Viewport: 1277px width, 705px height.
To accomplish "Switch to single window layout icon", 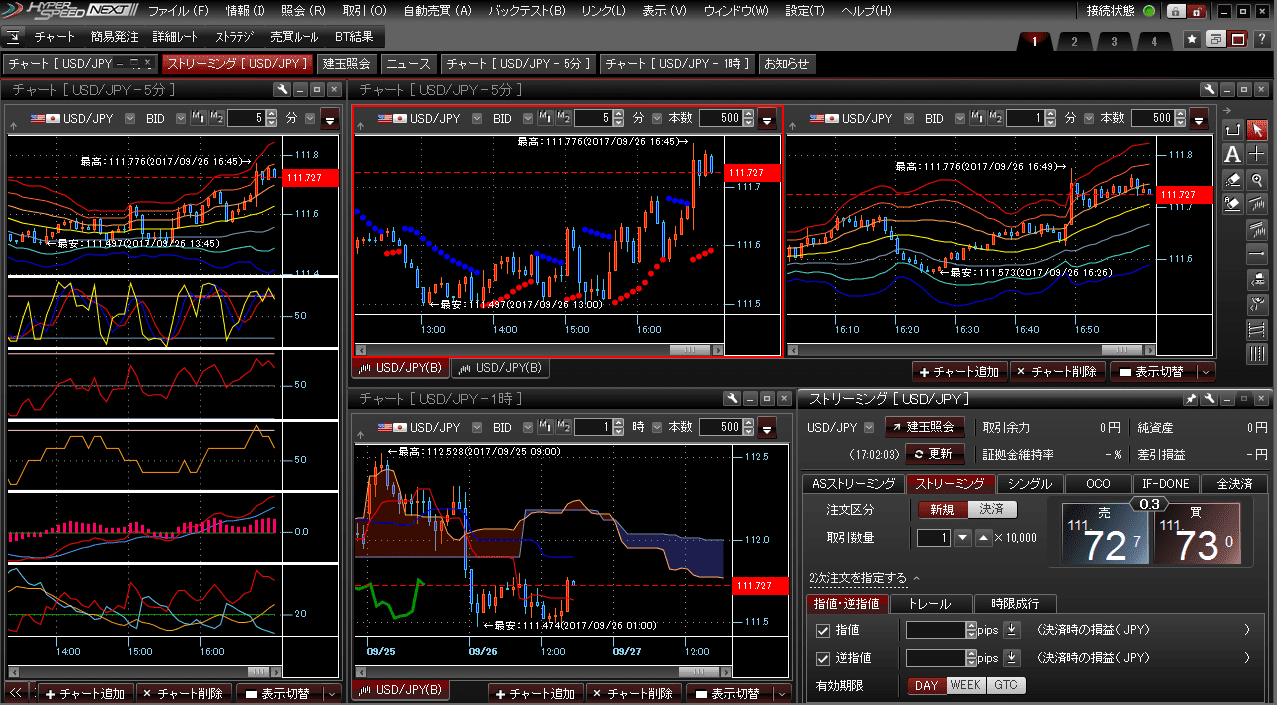I will (x=1238, y=39).
